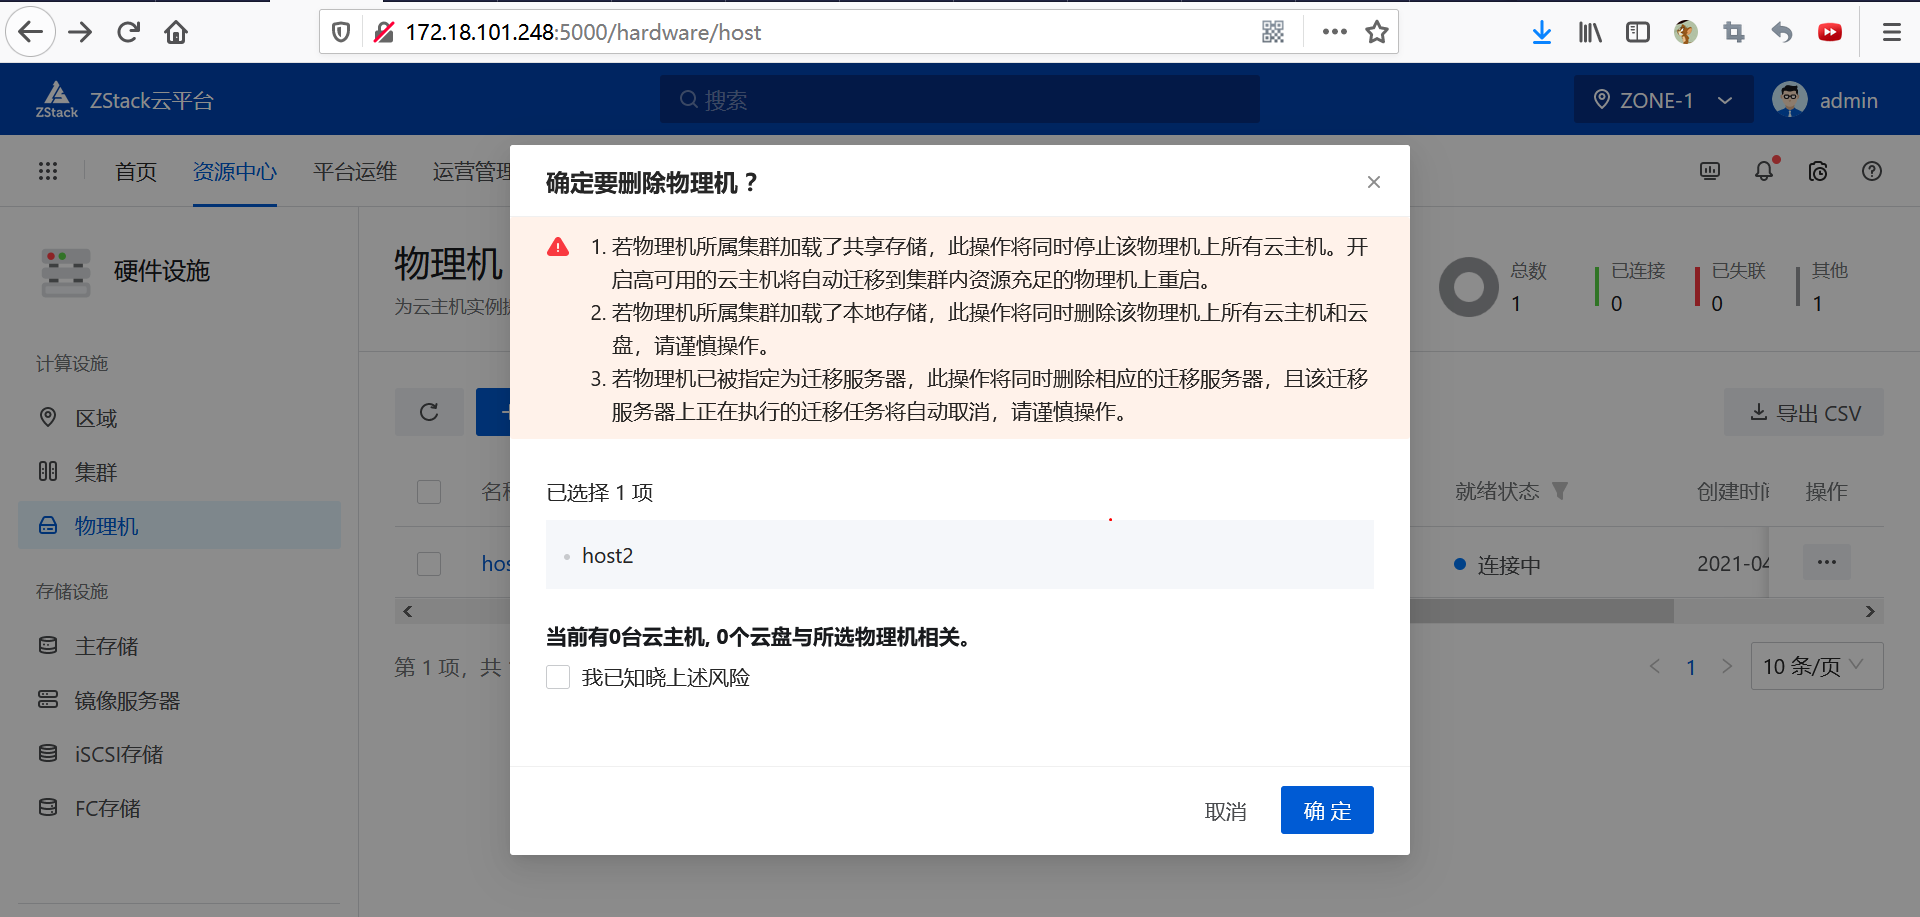The height and width of the screenshot is (917, 1920).
Task: Click the undo arrow extension icon
Action: point(1782,32)
